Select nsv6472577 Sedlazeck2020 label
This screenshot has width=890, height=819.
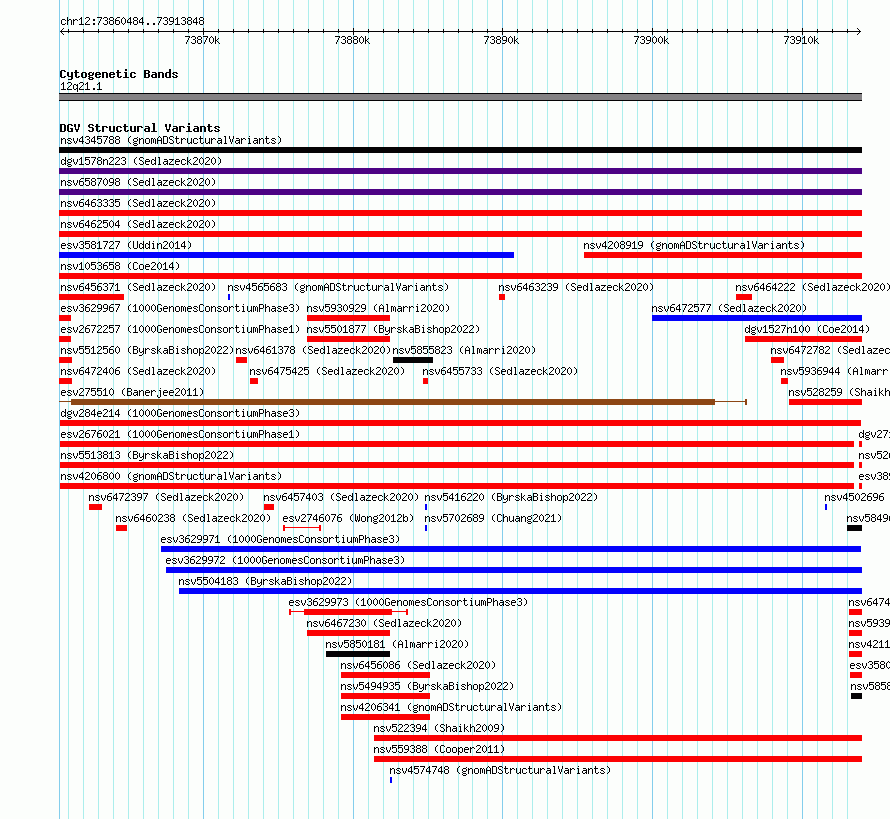coord(729,308)
